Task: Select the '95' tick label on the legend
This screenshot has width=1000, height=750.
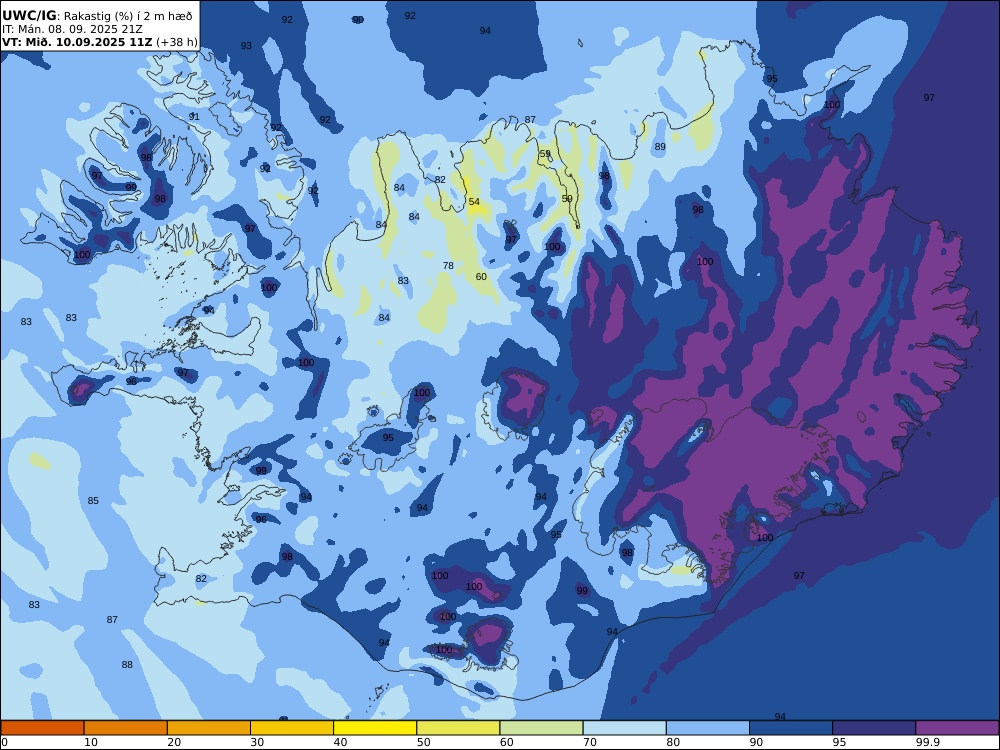Action: (839, 742)
